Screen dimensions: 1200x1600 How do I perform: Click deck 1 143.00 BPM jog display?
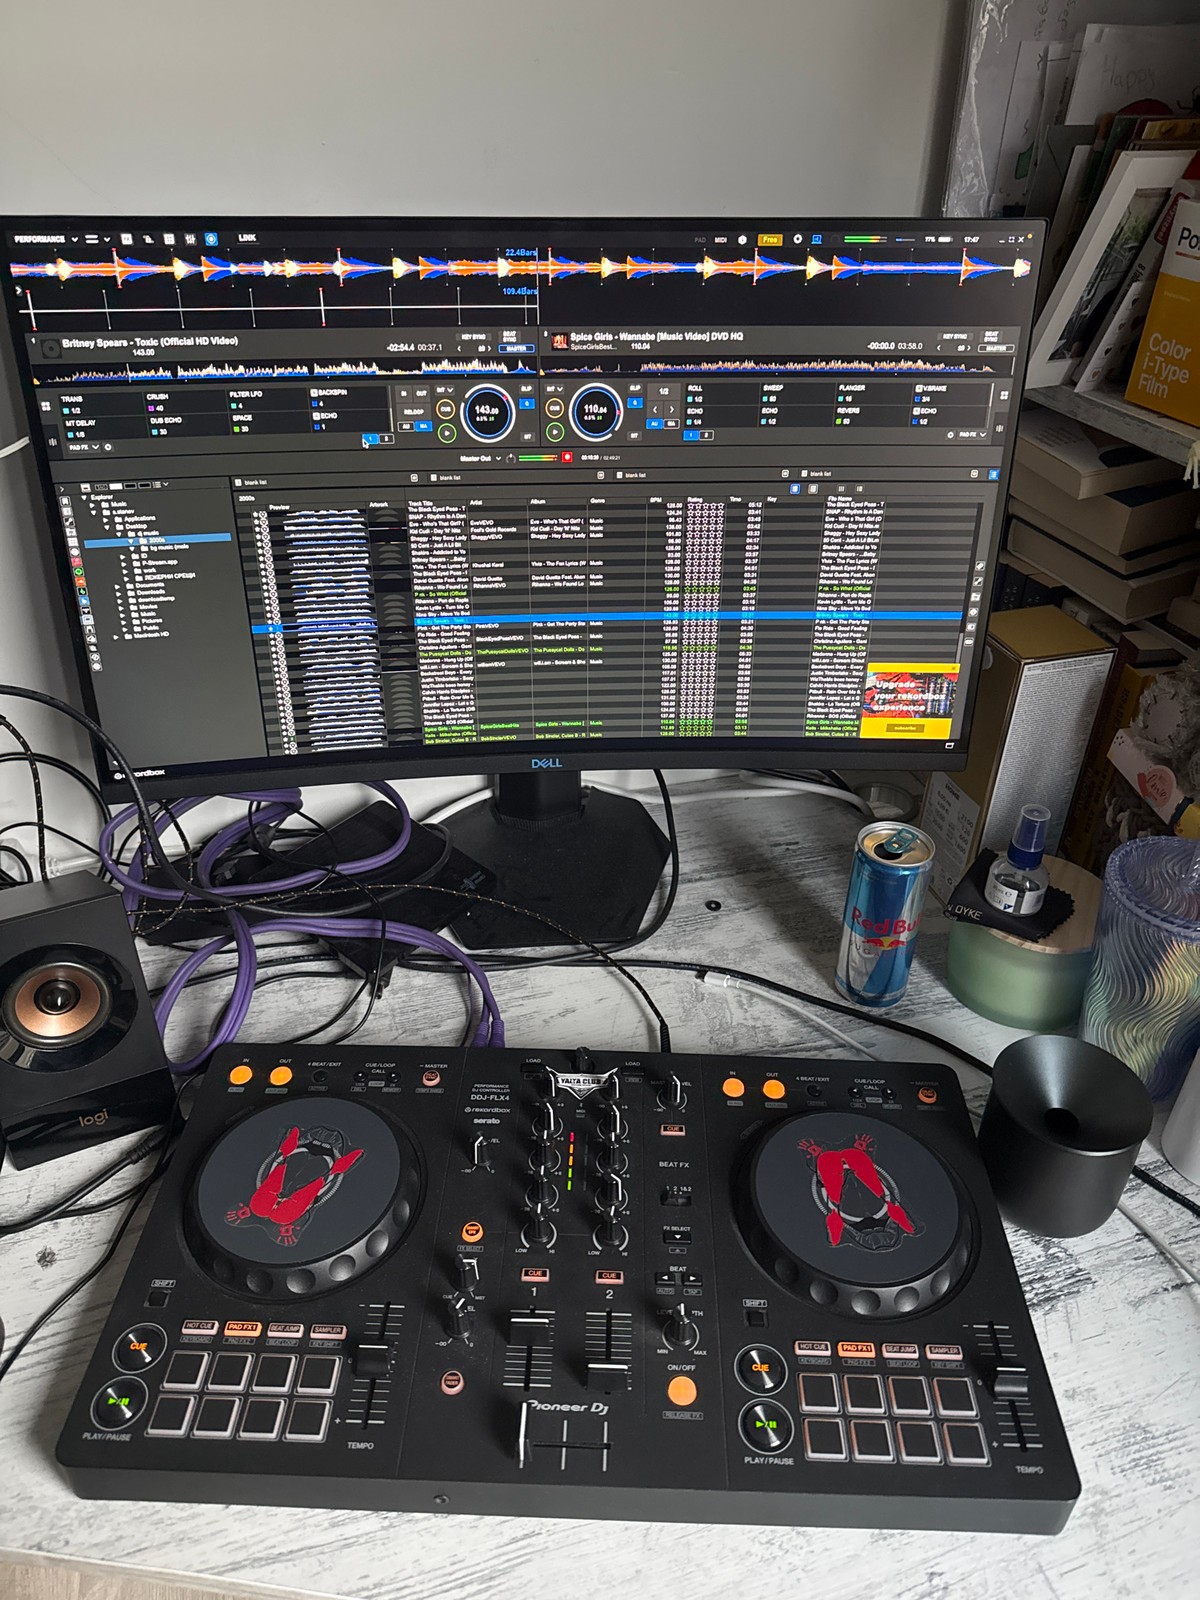coord(487,411)
